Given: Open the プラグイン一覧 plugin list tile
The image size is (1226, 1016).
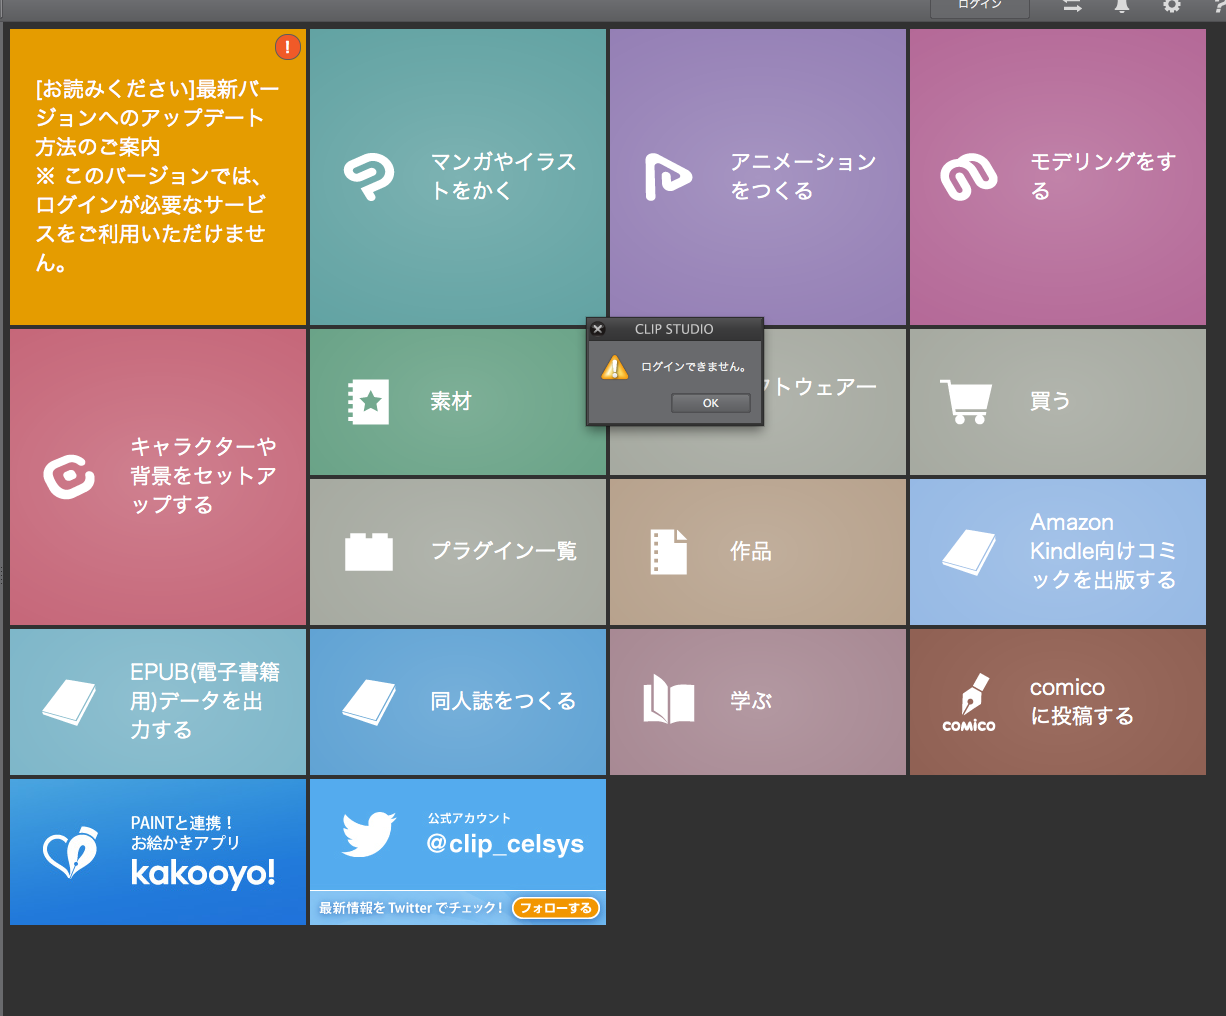Looking at the screenshot, I should pyautogui.click(x=458, y=552).
